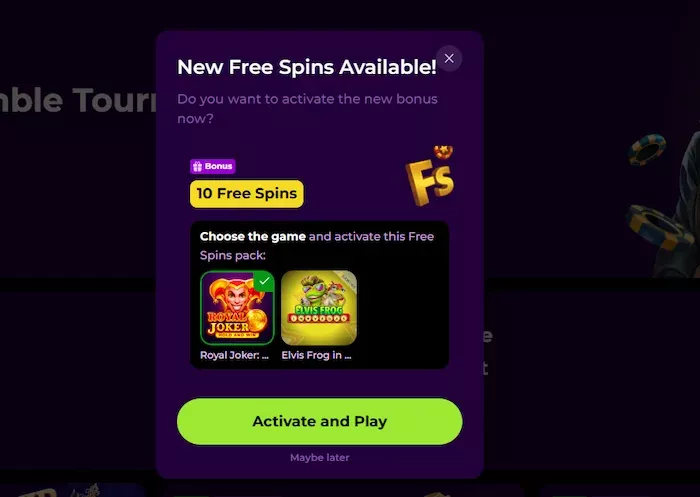Click the dimmed Tournament heading behind dialog

[78, 100]
